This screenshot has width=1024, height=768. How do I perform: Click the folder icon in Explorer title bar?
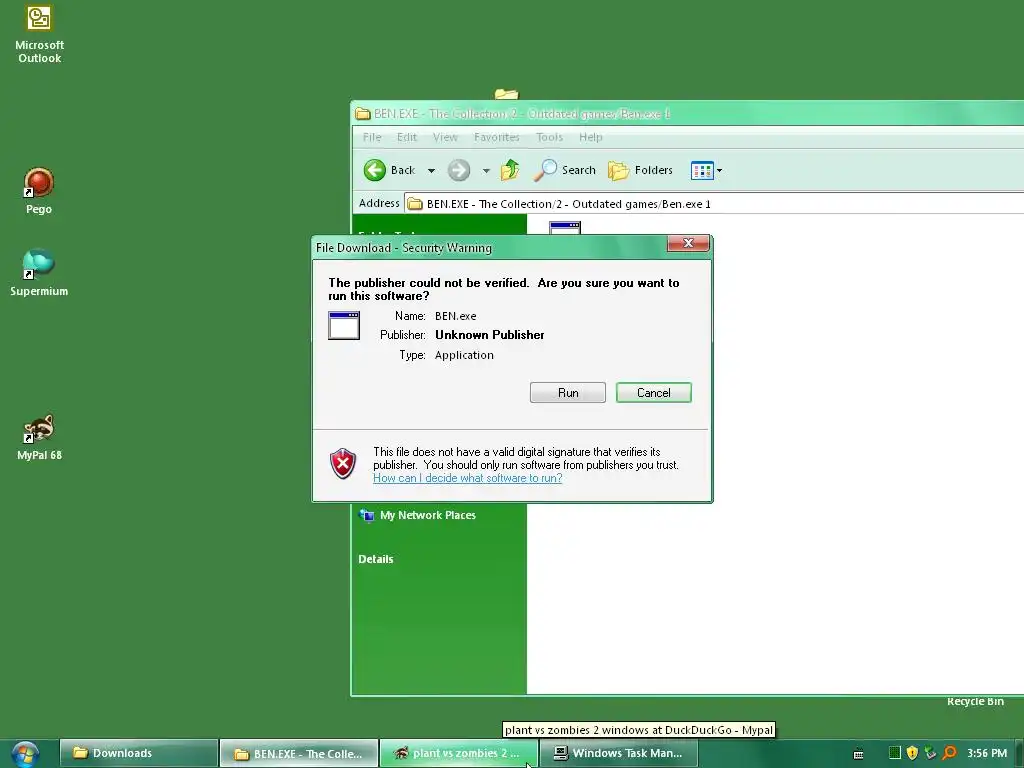363,114
